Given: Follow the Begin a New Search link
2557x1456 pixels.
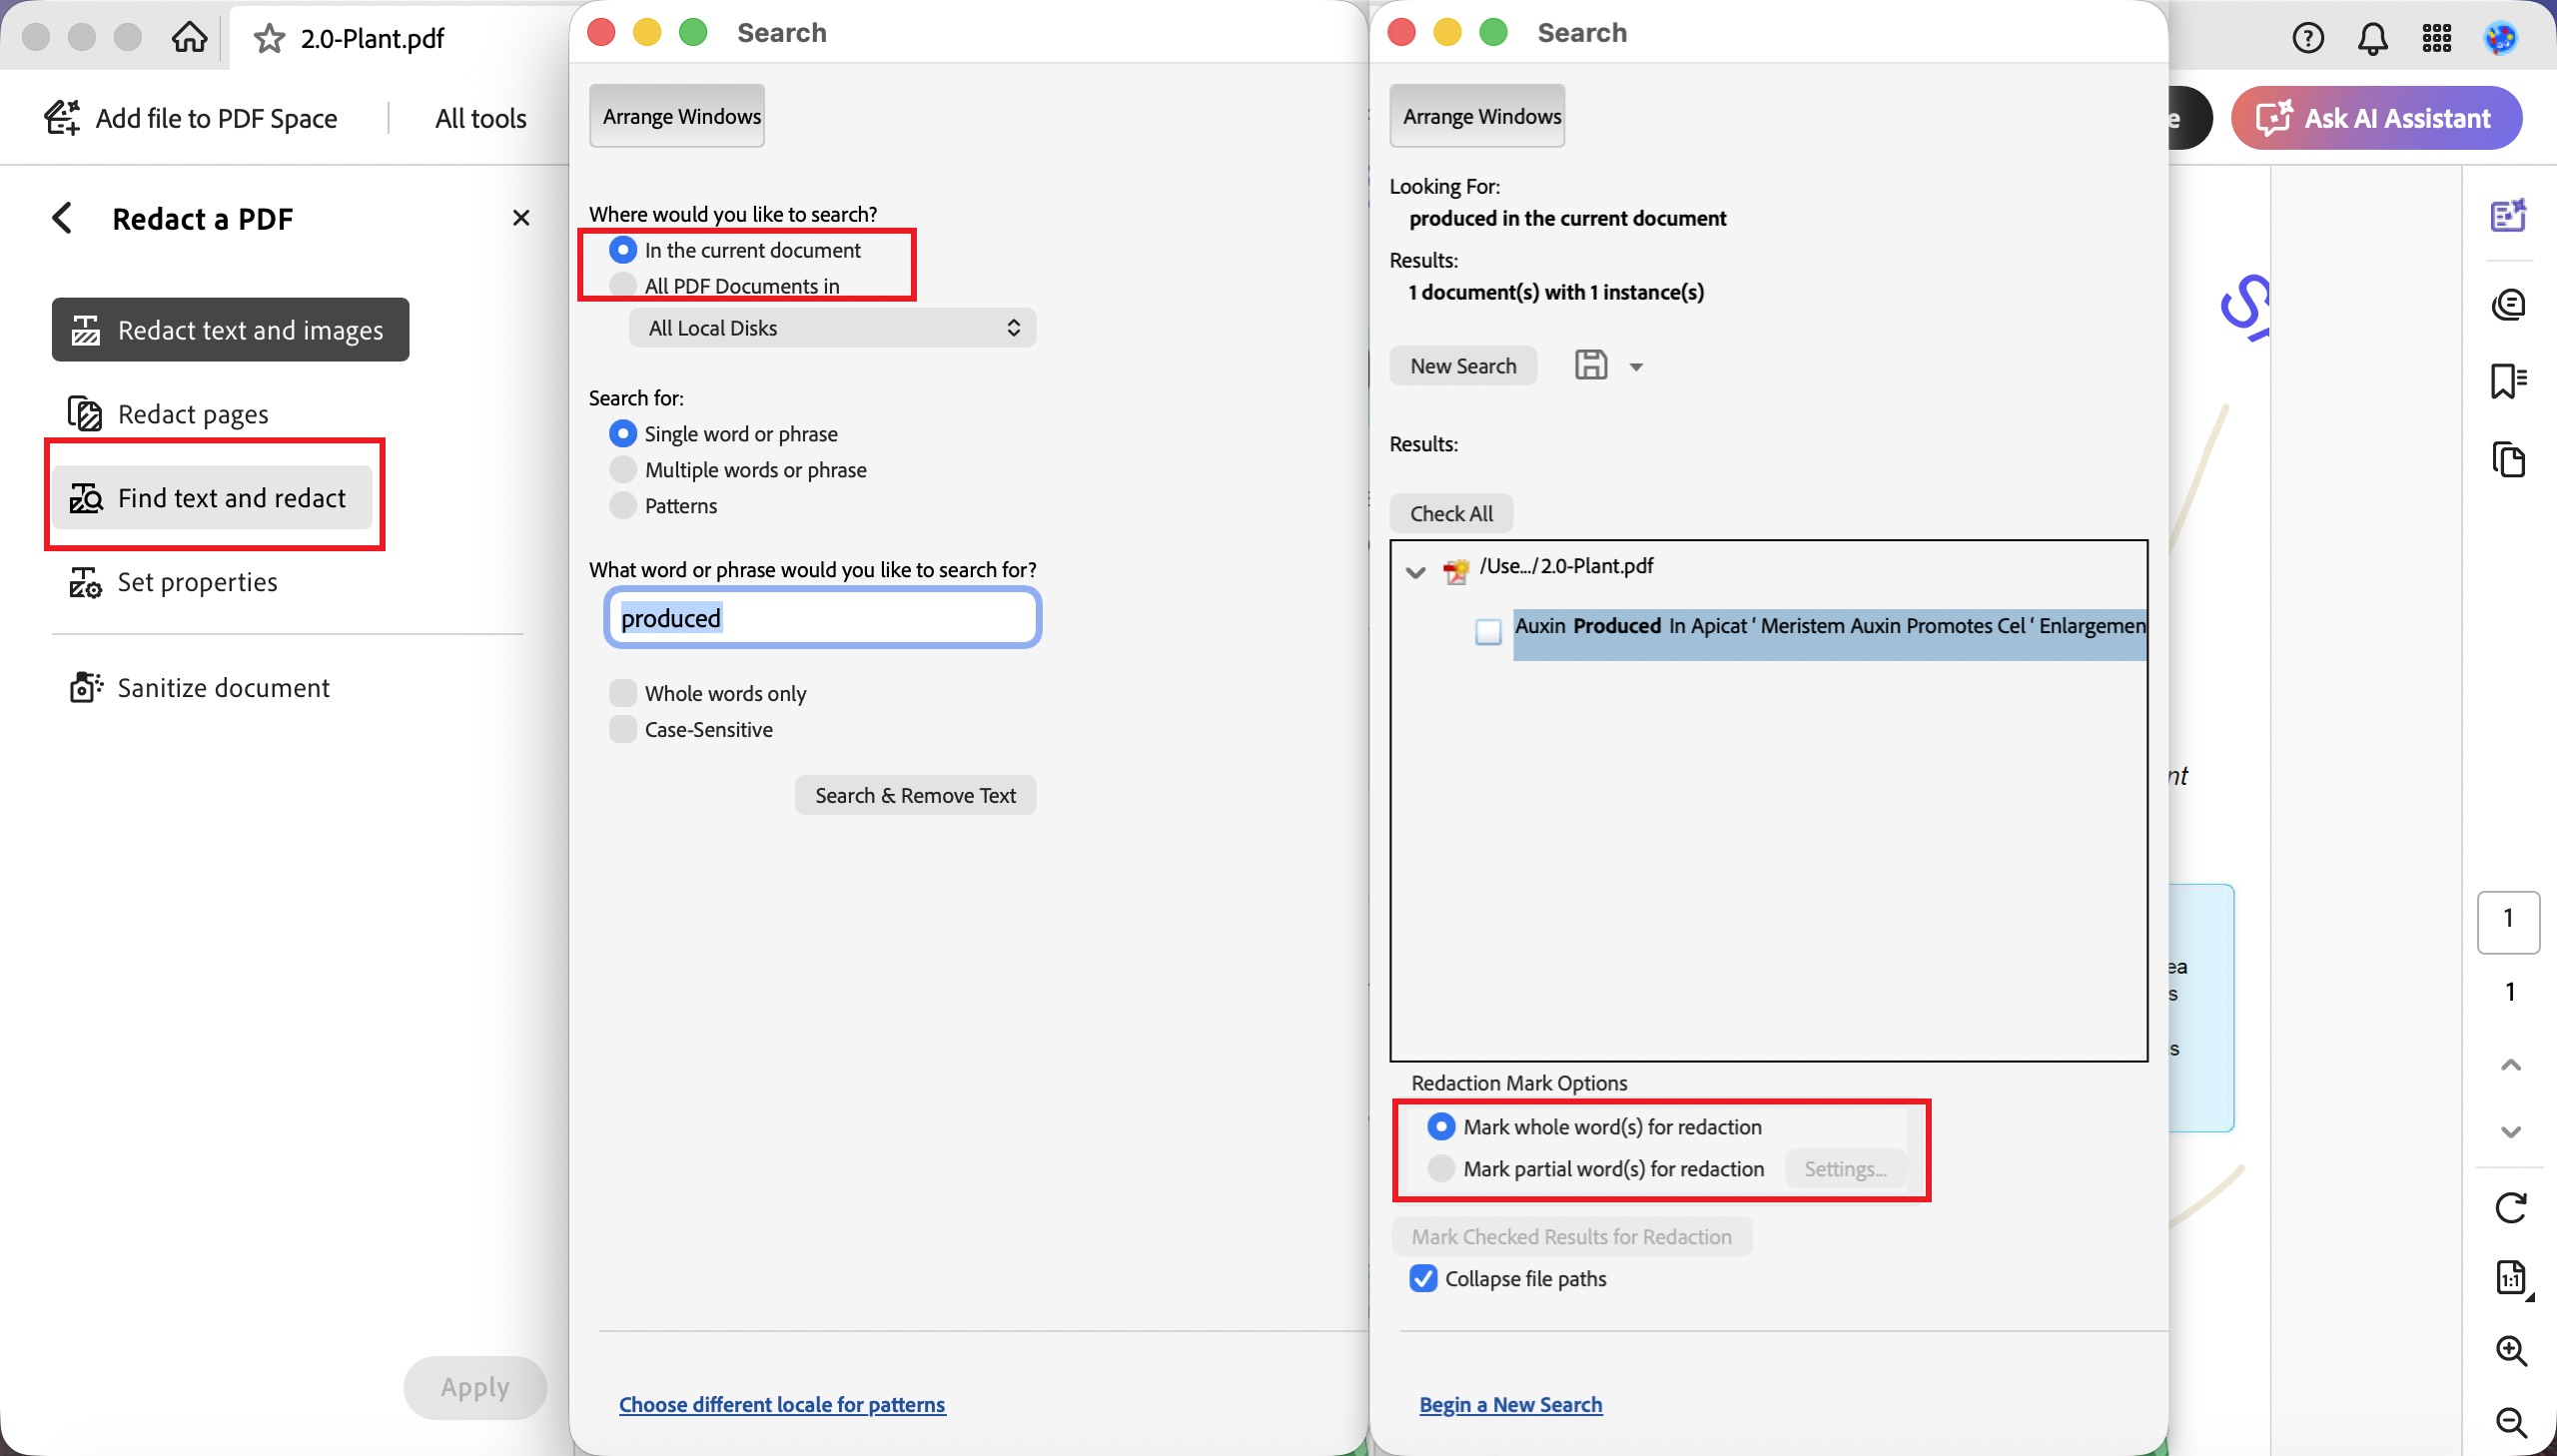Looking at the screenshot, I should coord(1510,1404).
